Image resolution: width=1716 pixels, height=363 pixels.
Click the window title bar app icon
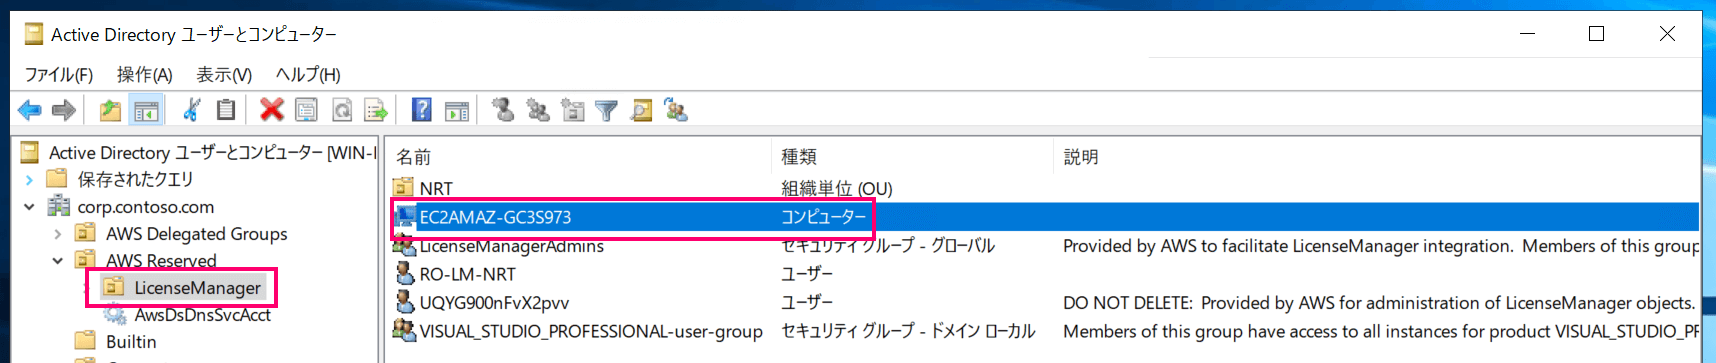click(x=34, y=34)
